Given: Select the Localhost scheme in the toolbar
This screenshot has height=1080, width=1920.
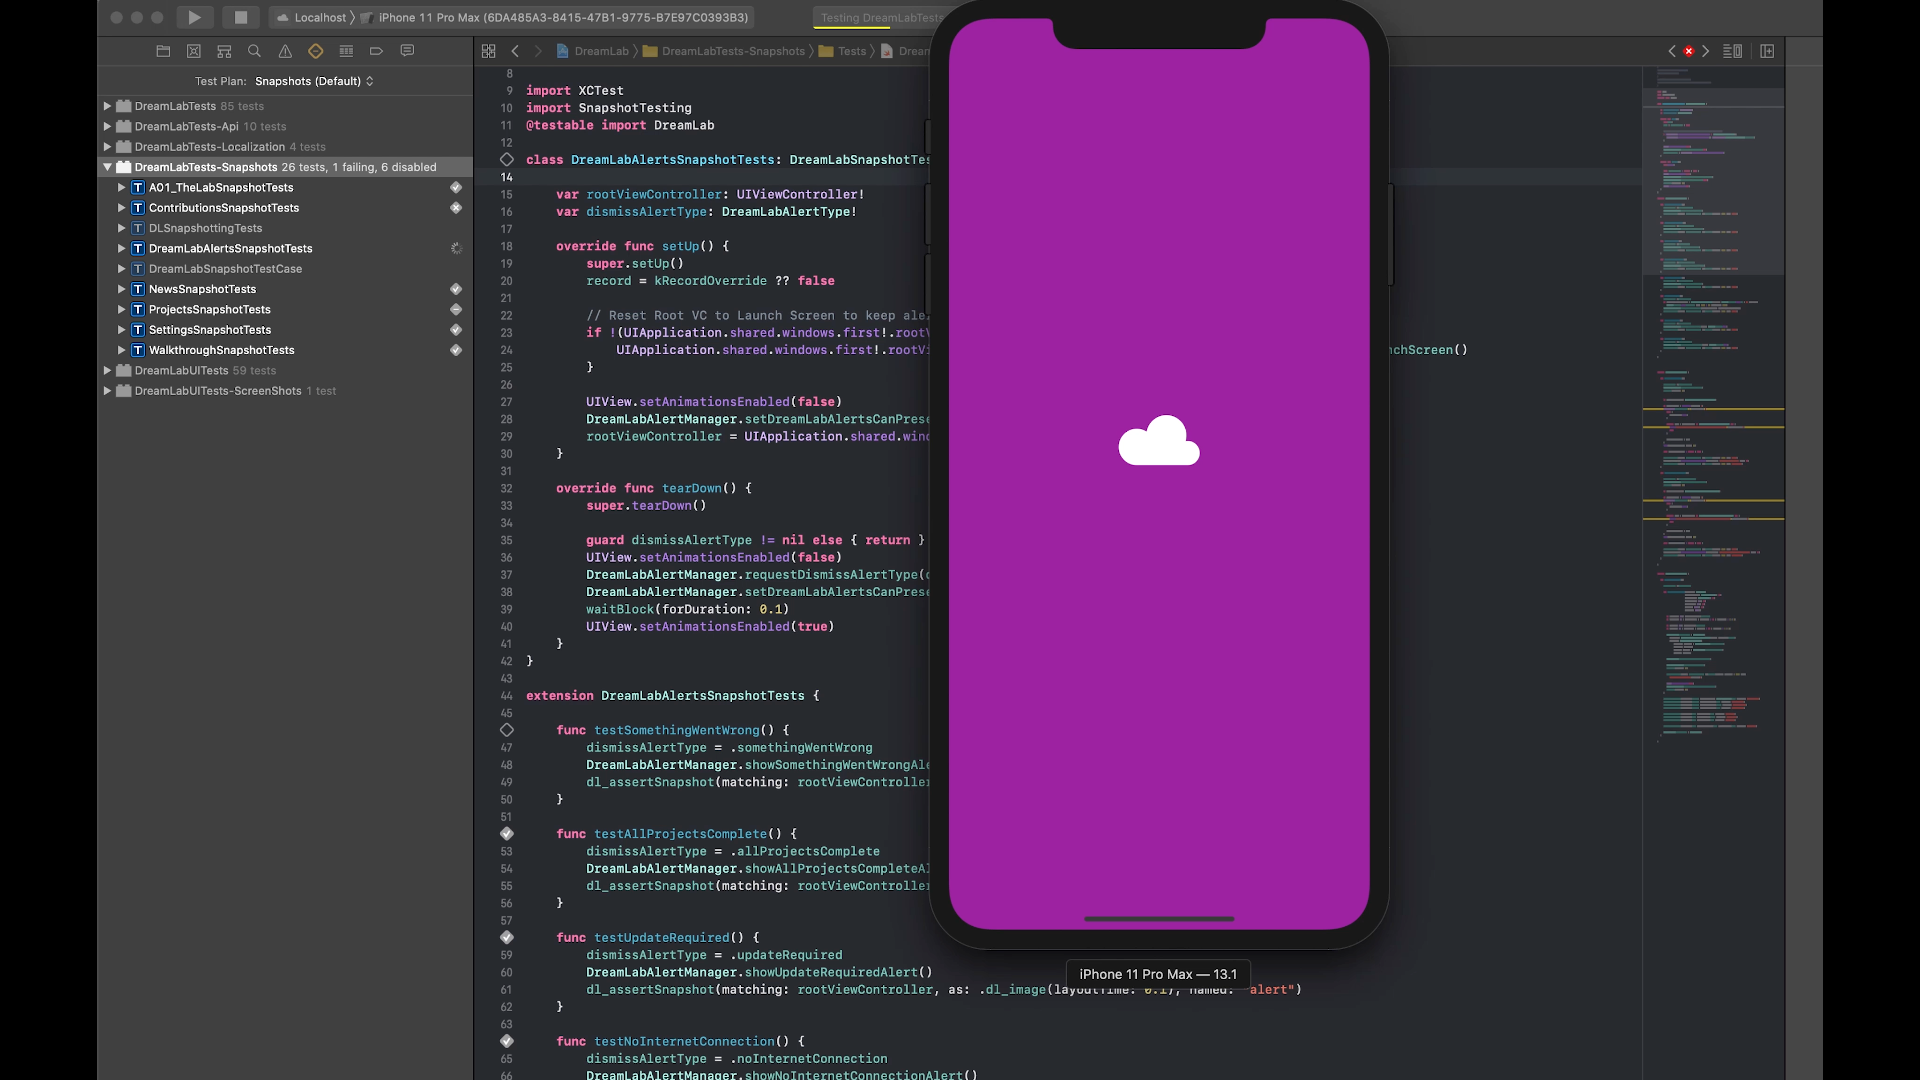Looking at the screenshot, I should tap(312, 17).
